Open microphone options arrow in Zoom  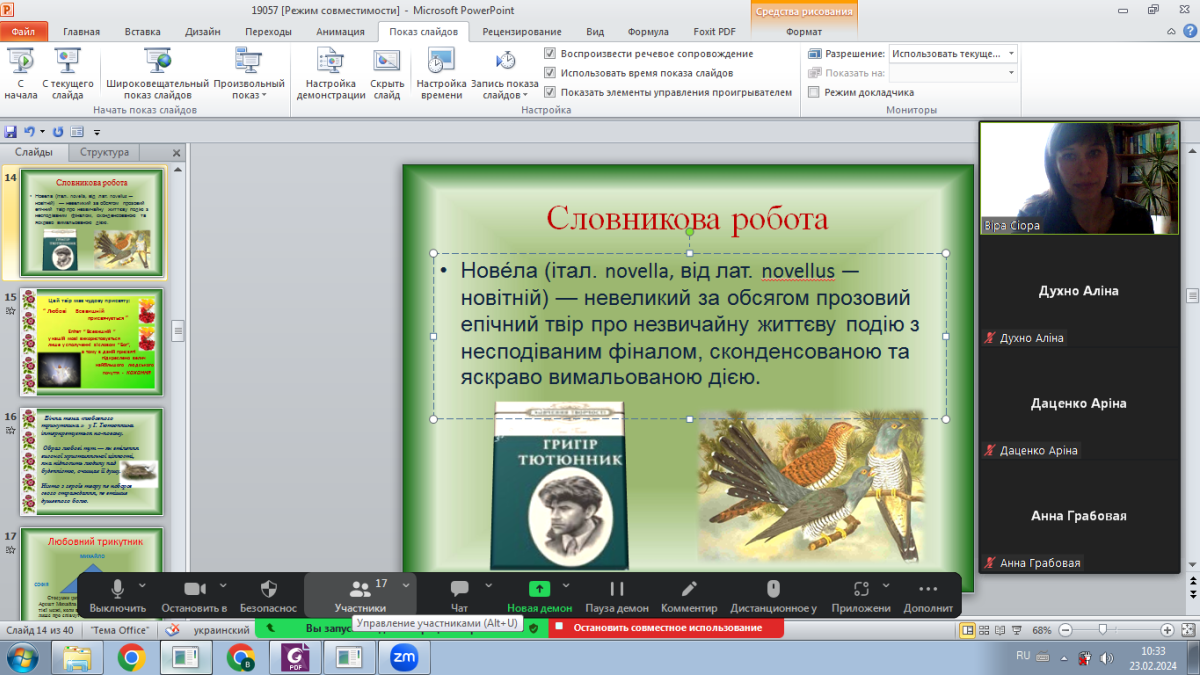coord(141,585)
